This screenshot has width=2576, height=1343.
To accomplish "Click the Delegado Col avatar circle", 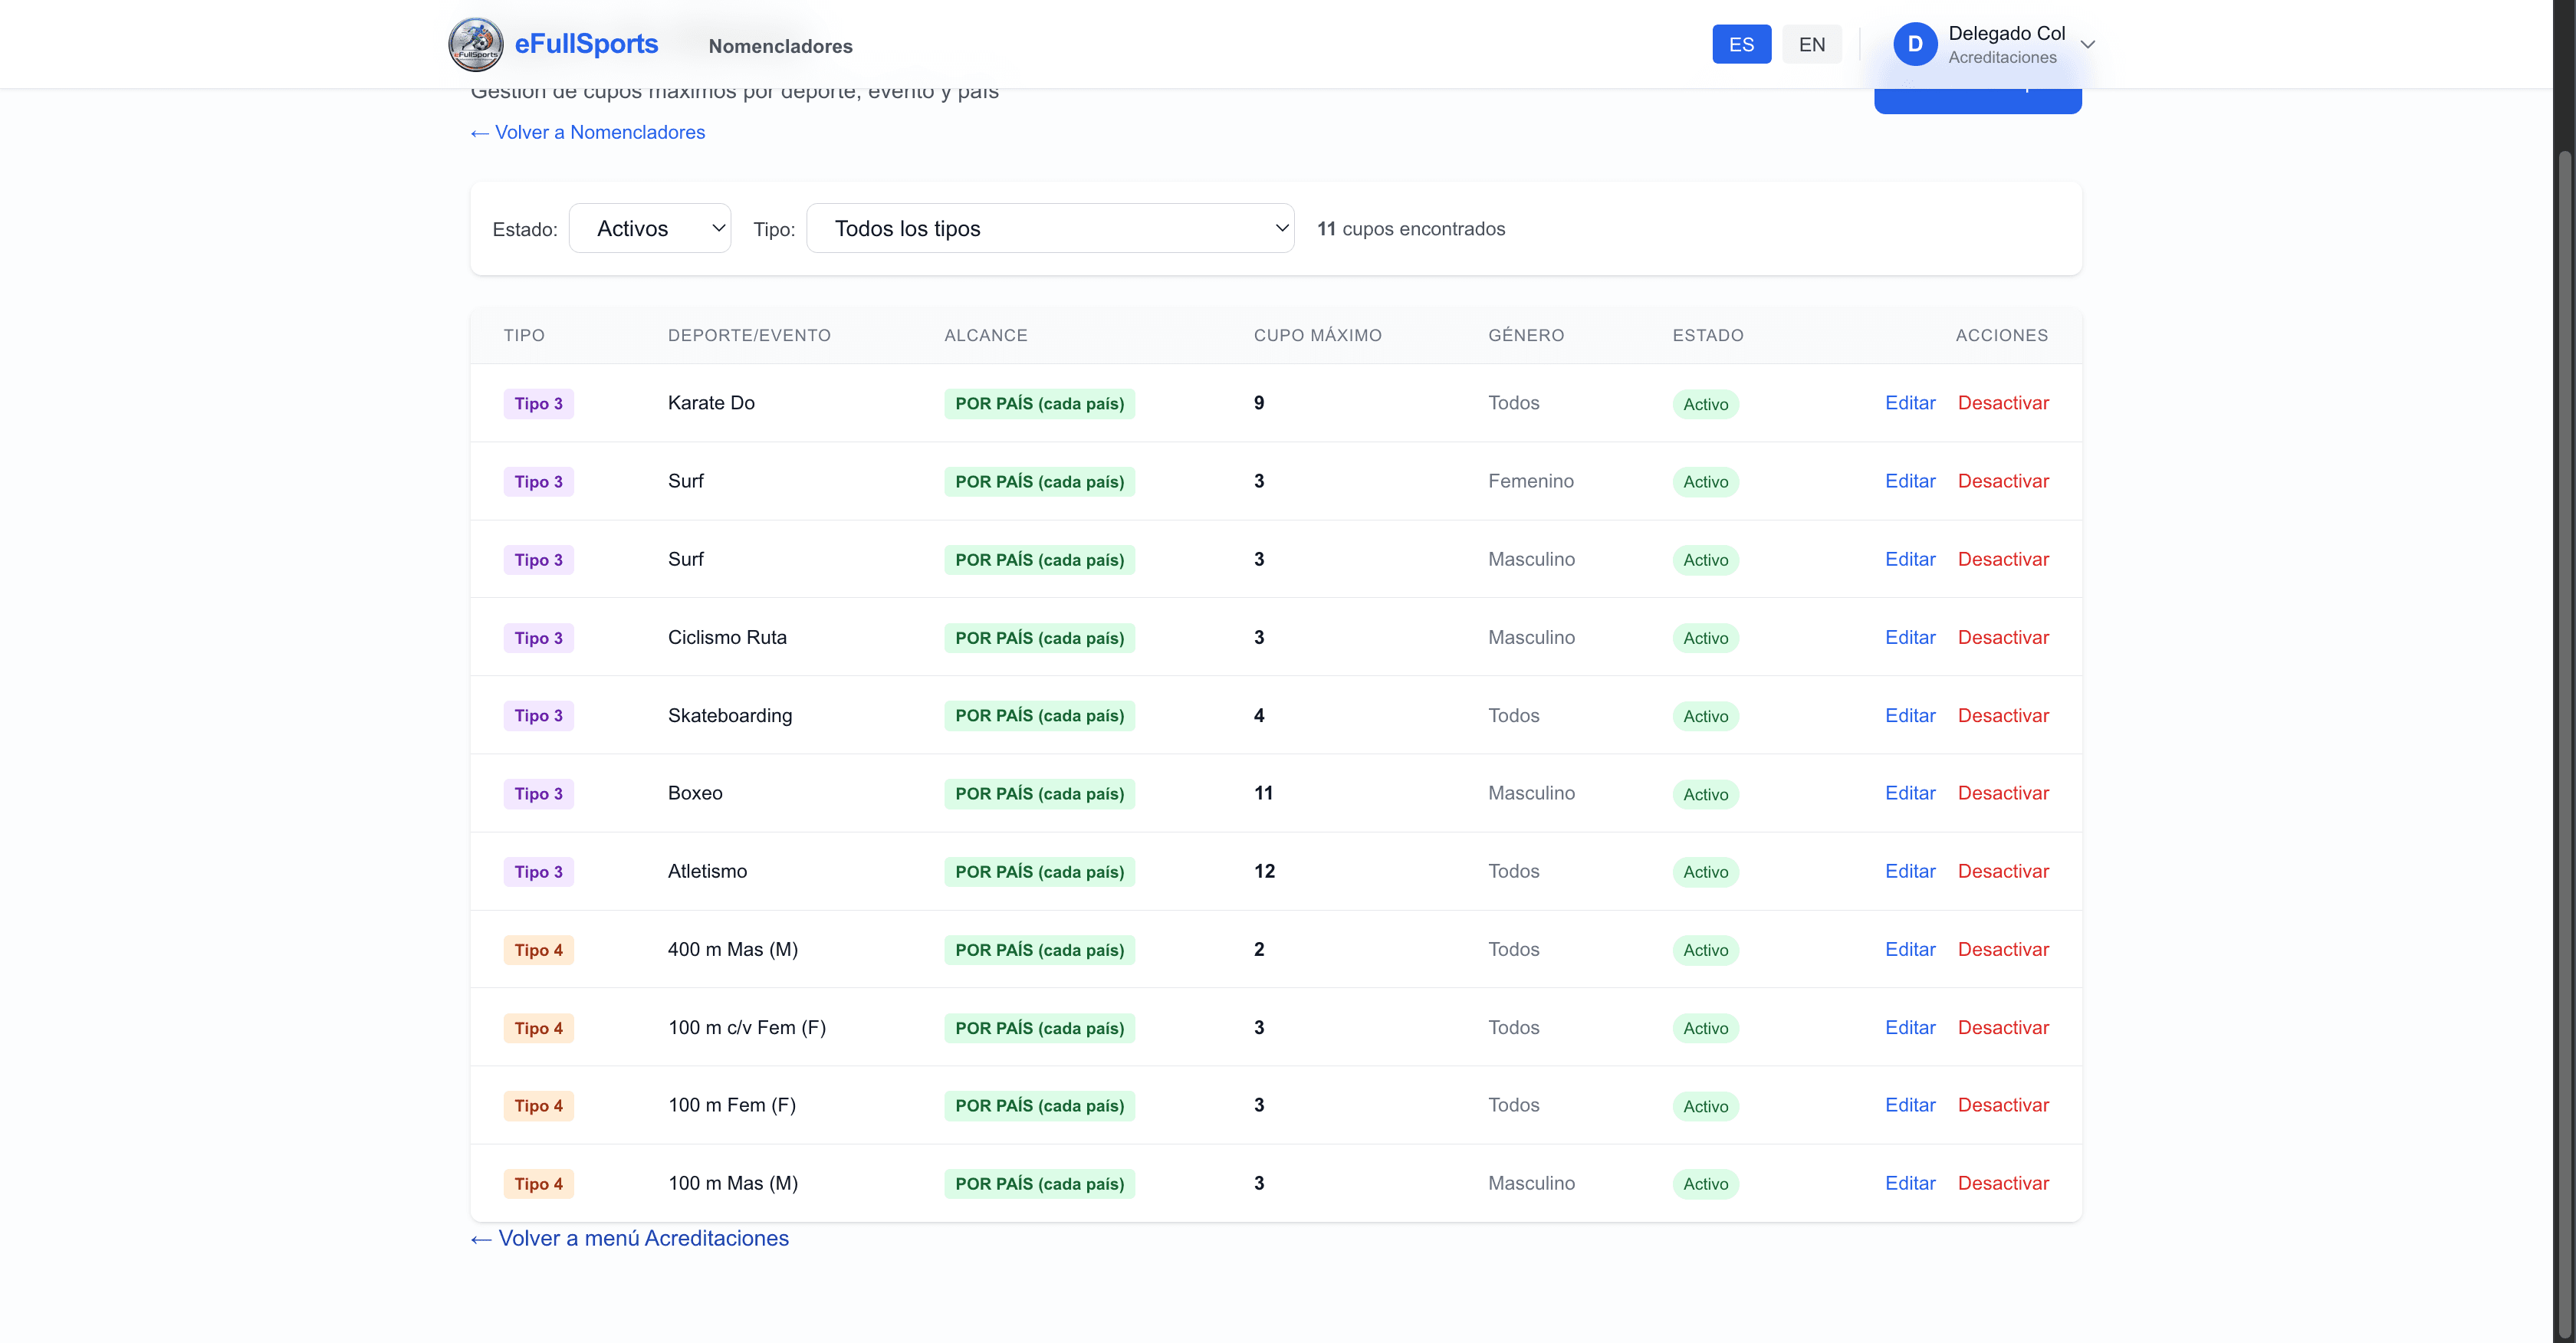I will (1915, 44).
